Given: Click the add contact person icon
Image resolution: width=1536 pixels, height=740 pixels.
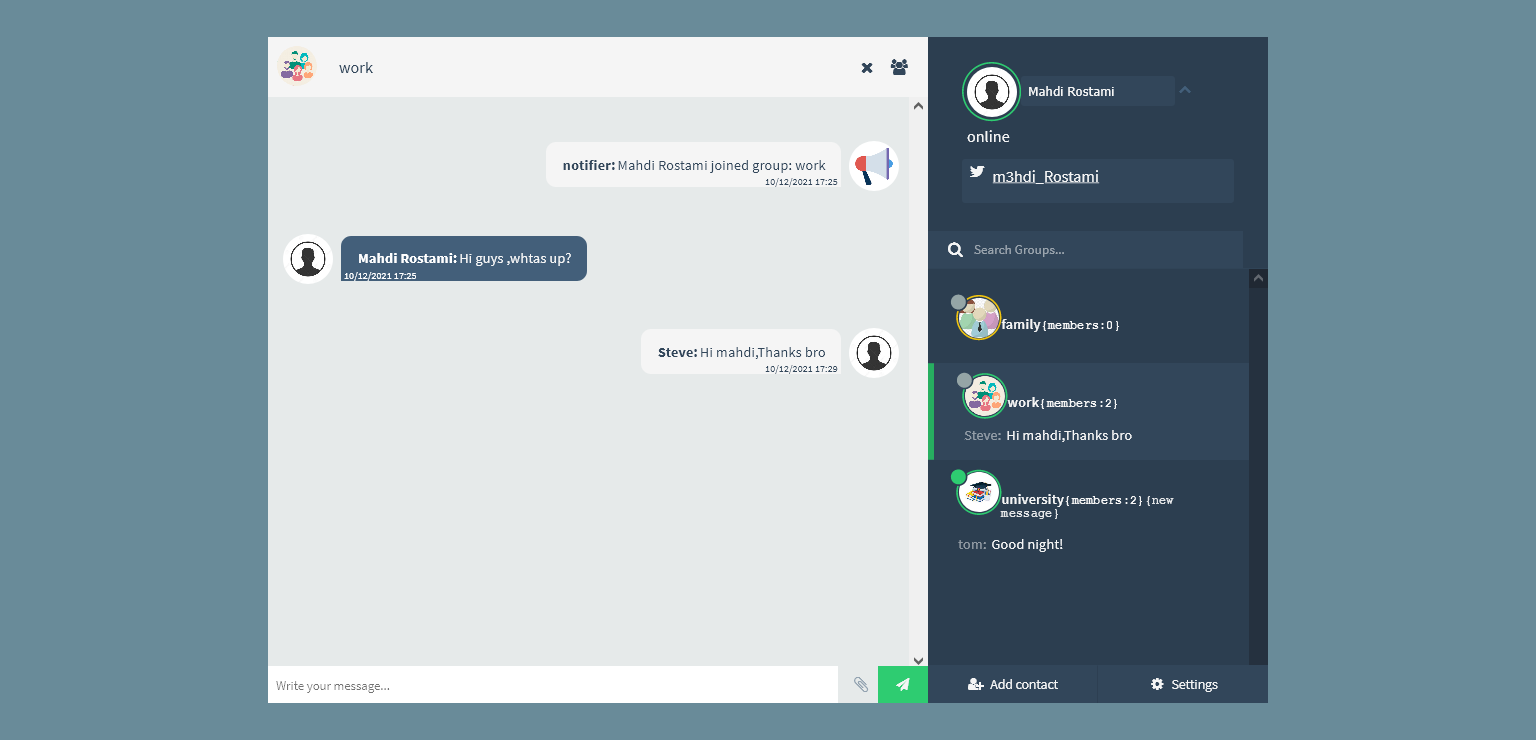Looking at the screenshot, I should [x=976, y=684].
